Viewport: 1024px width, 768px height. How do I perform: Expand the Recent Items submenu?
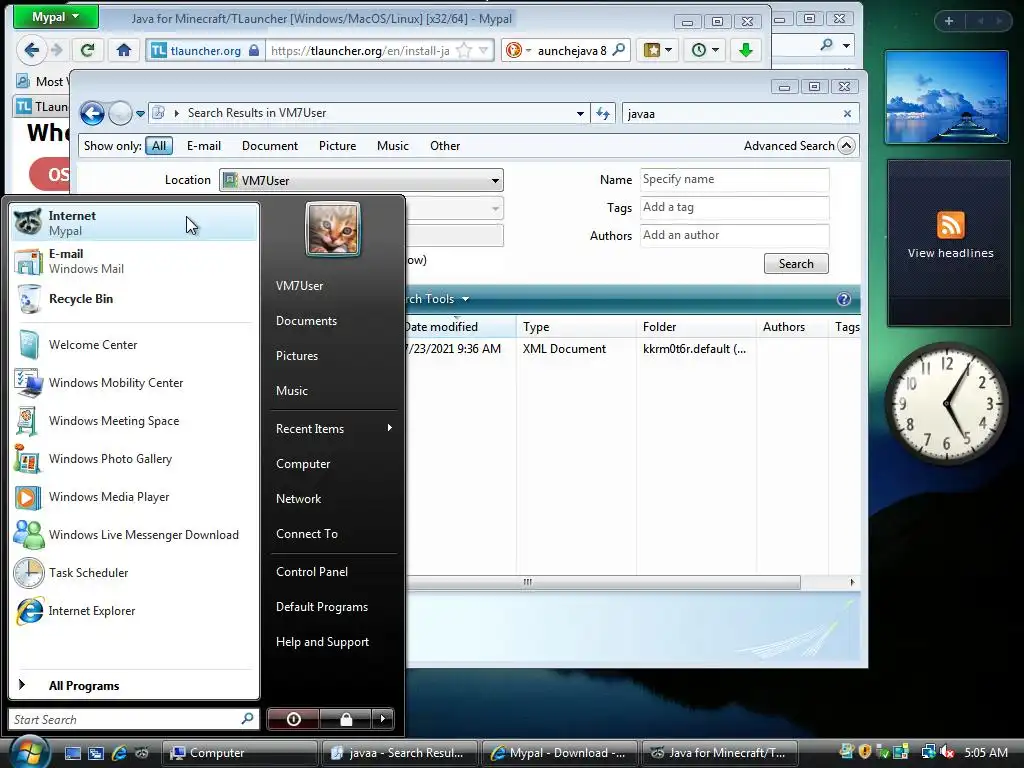click(333, 428)
